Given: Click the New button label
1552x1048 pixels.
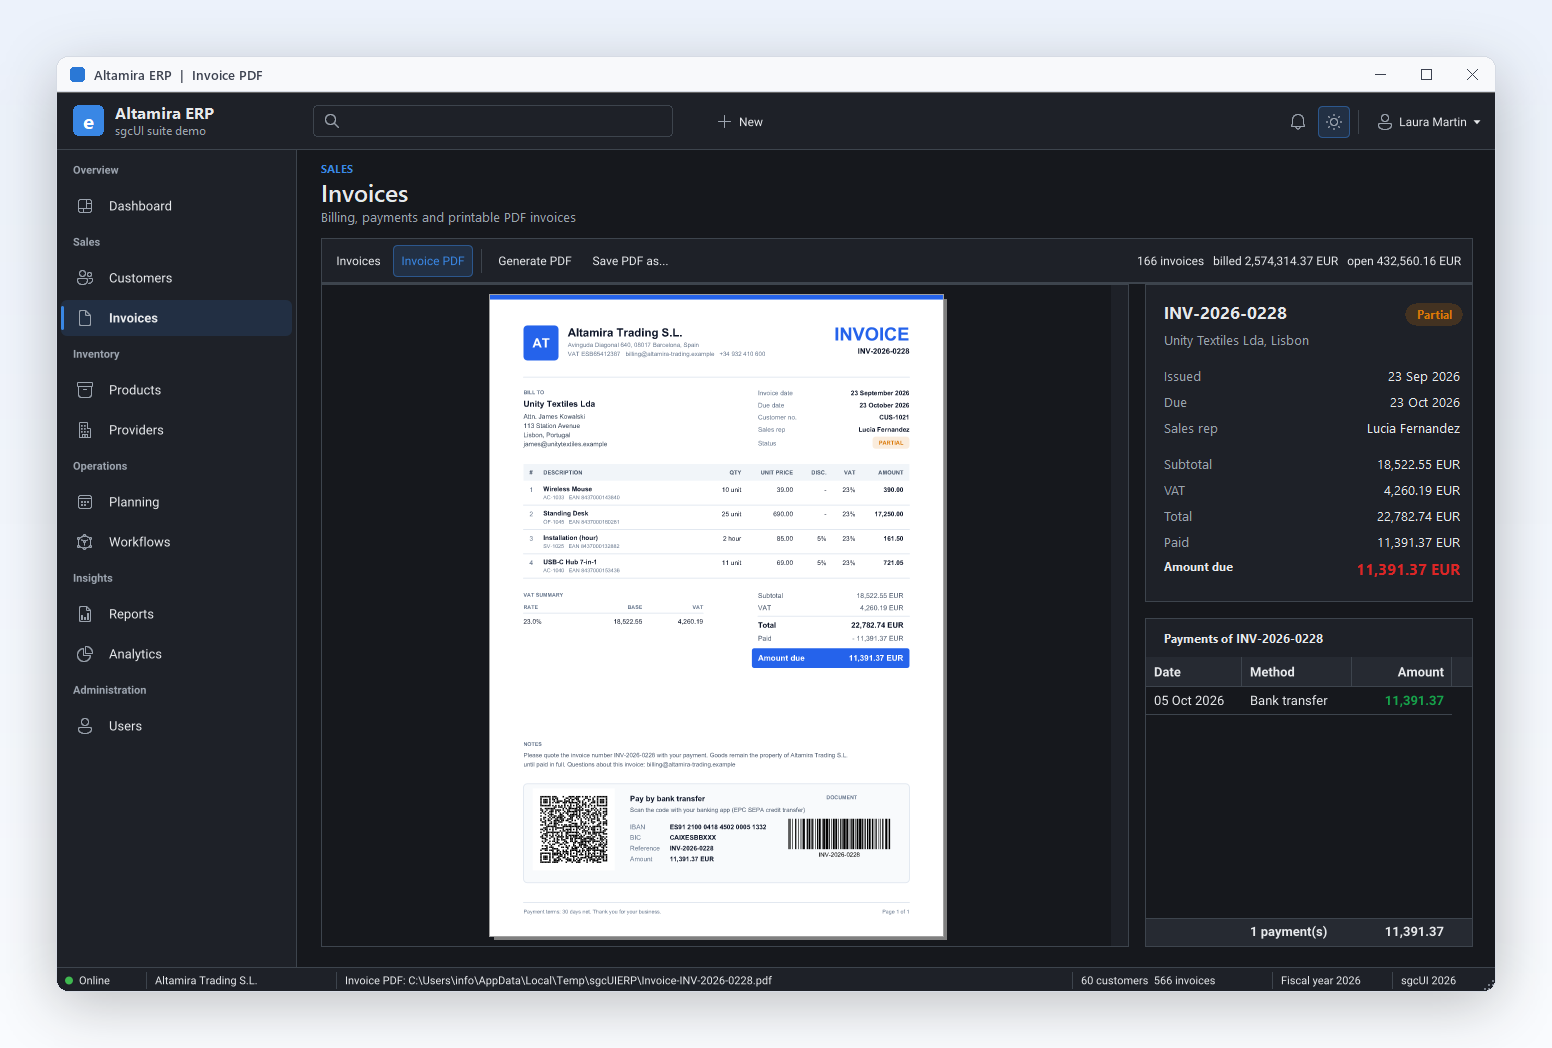Looking at the screenshot, I should [751, 122].
